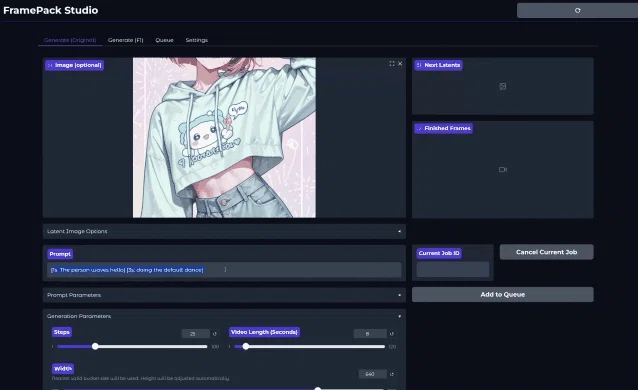The width and height of the screenshot is (638, 390).
Task: Collapse the Generation Parameters section
Action: pyautogui.click(x=224, y=316)
